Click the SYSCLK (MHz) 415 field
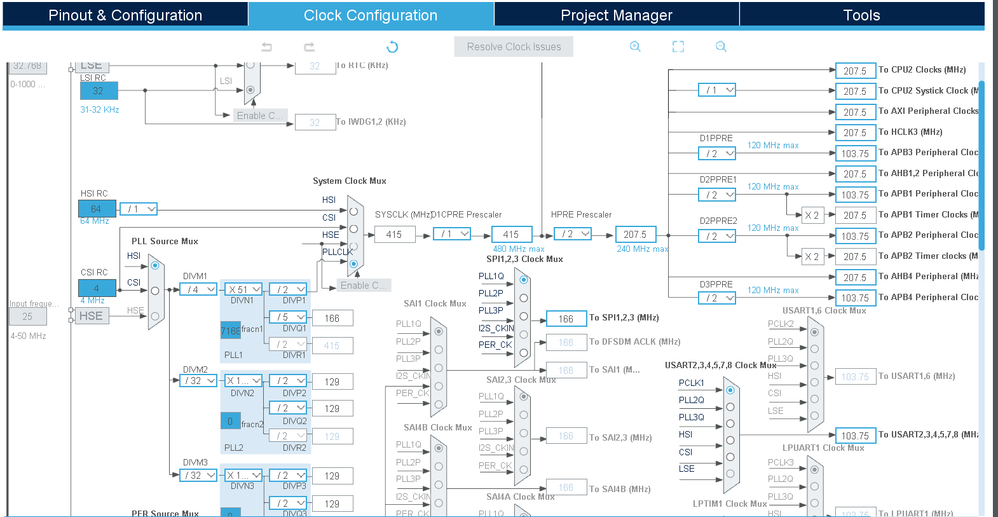 click(395, 234)
